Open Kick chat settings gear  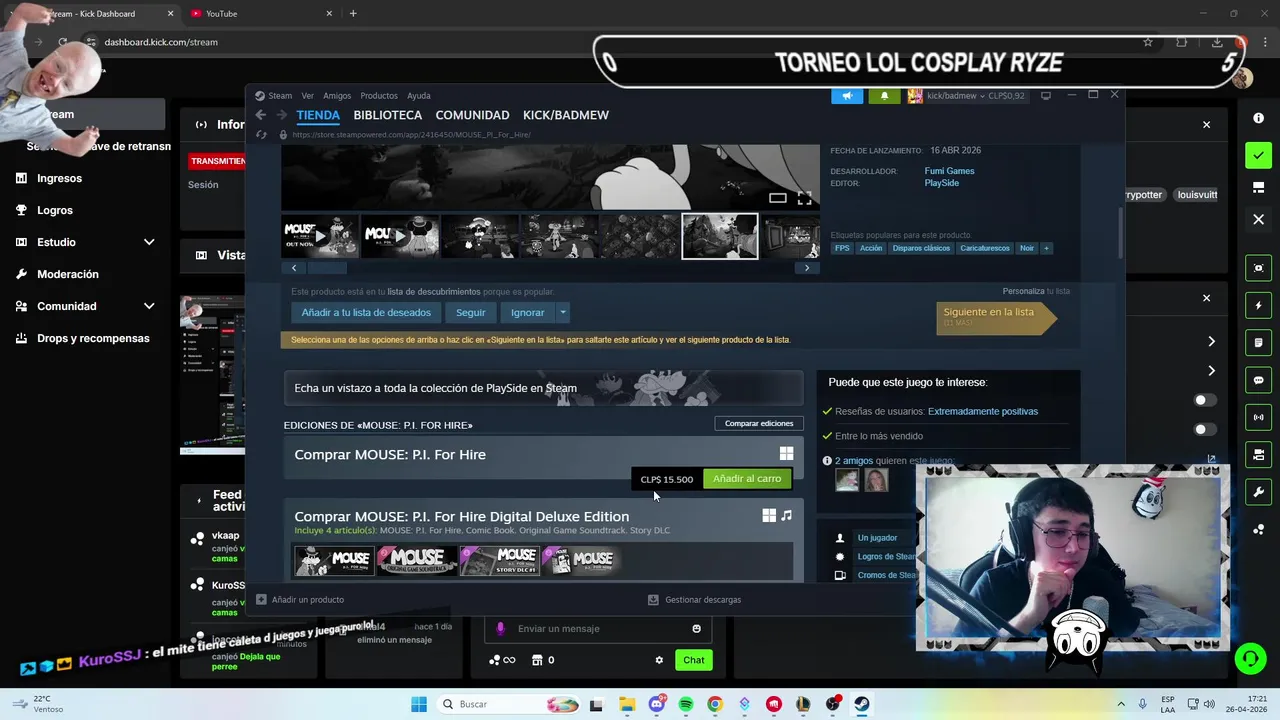tap(659, 660)
